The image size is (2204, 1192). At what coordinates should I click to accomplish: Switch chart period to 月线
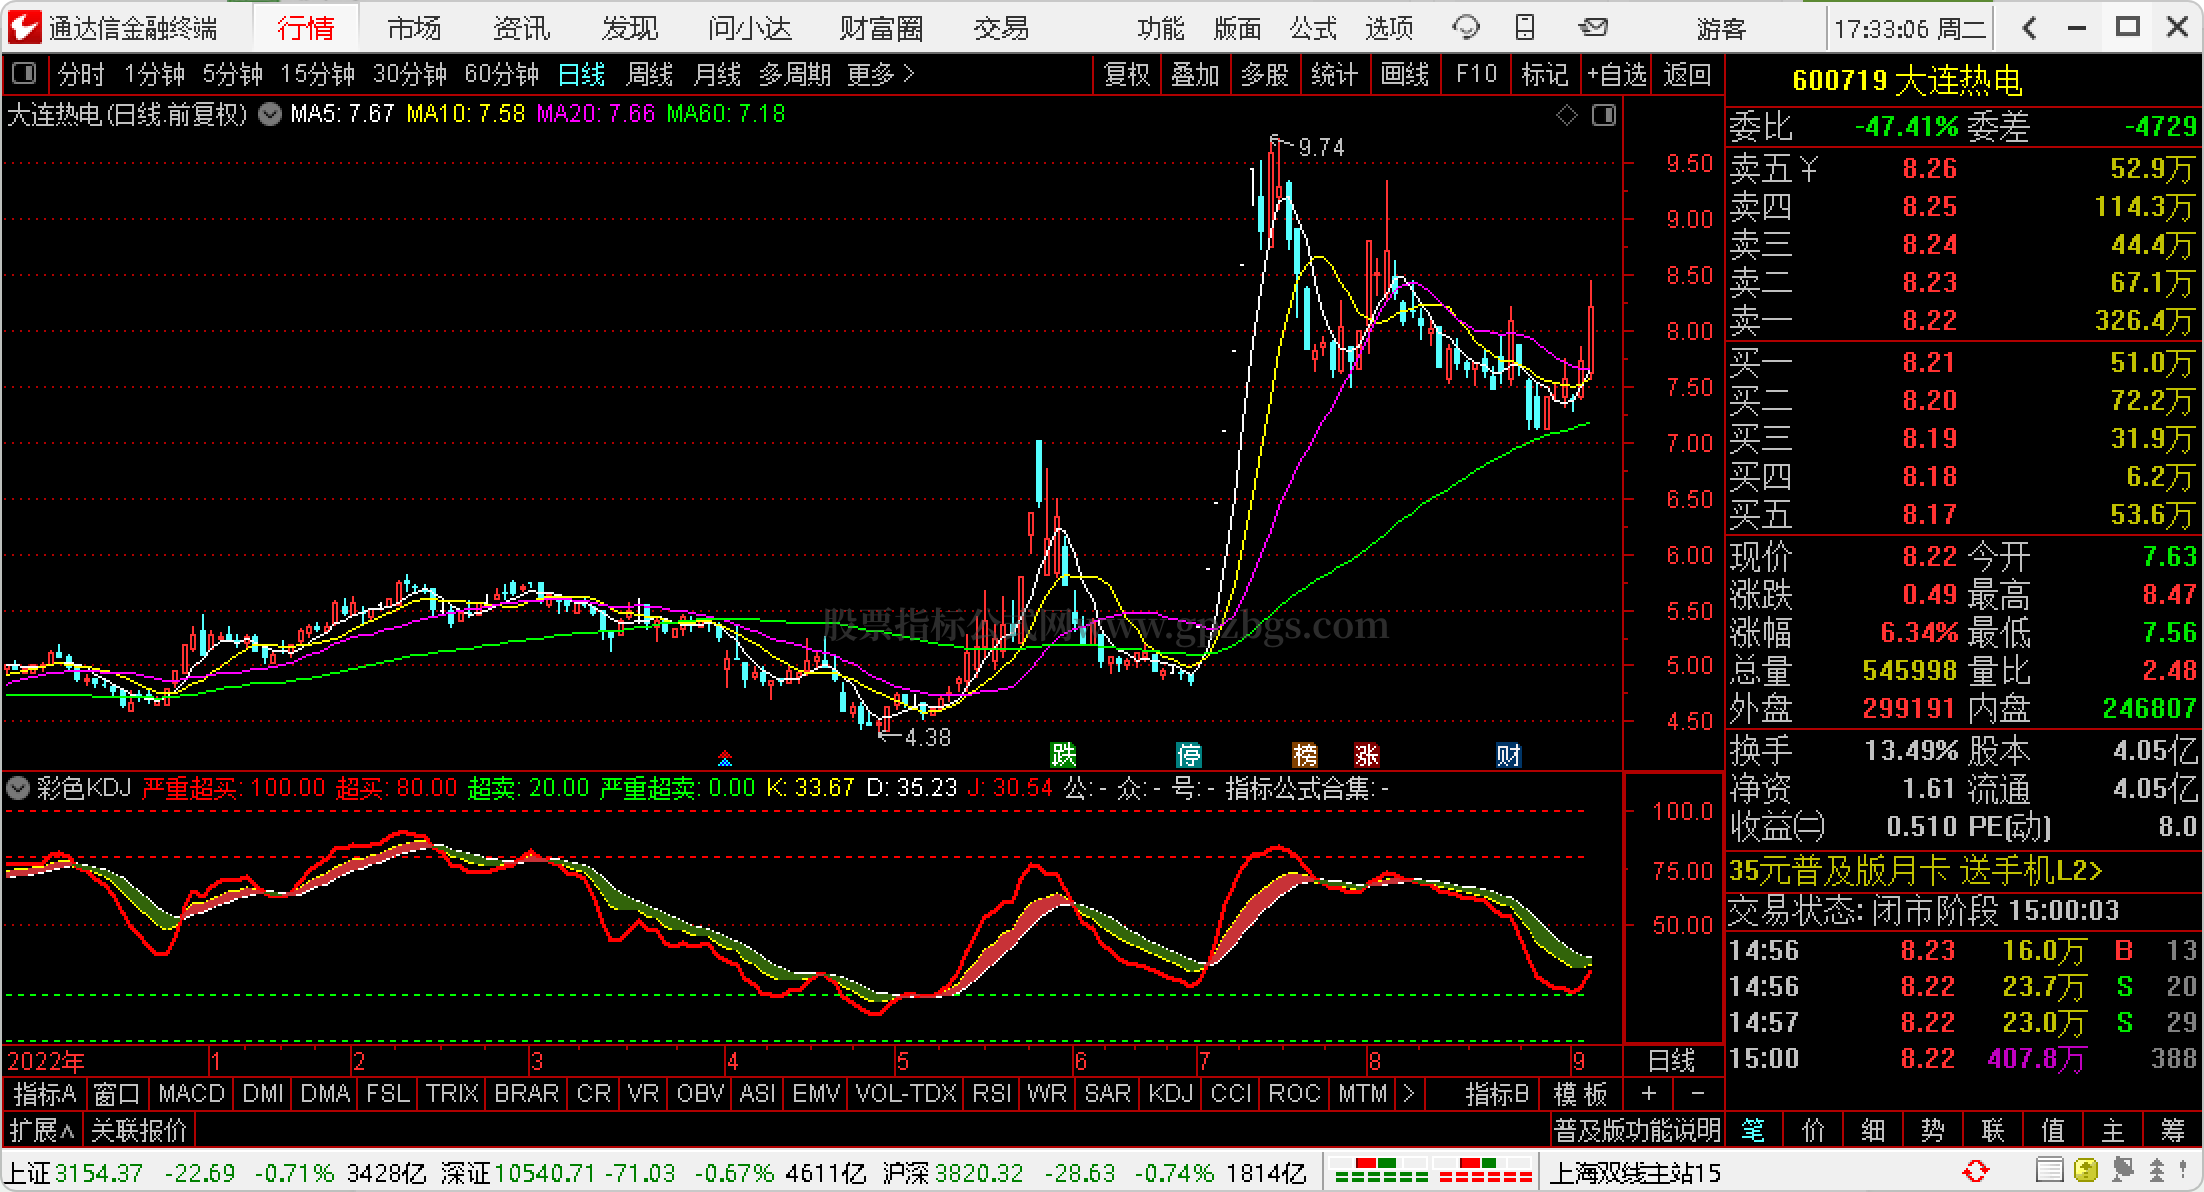pos(717,75)
